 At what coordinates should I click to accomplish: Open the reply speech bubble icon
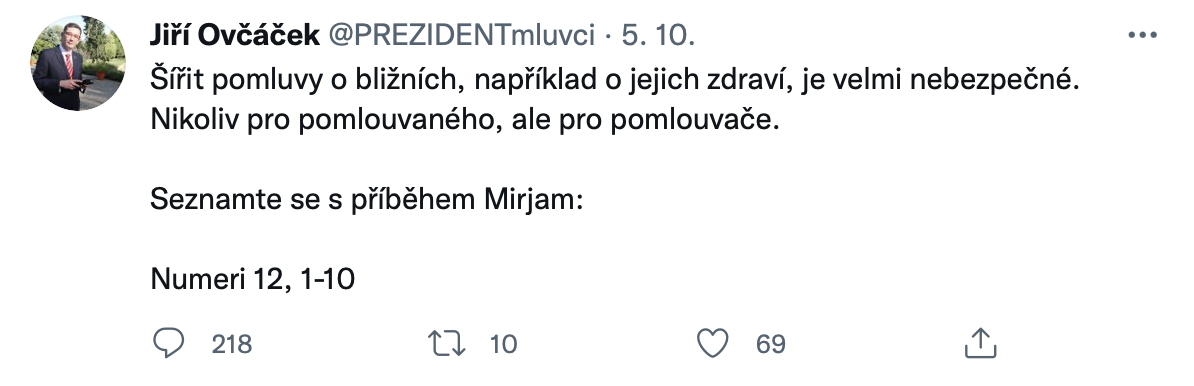tap(168, 343)
